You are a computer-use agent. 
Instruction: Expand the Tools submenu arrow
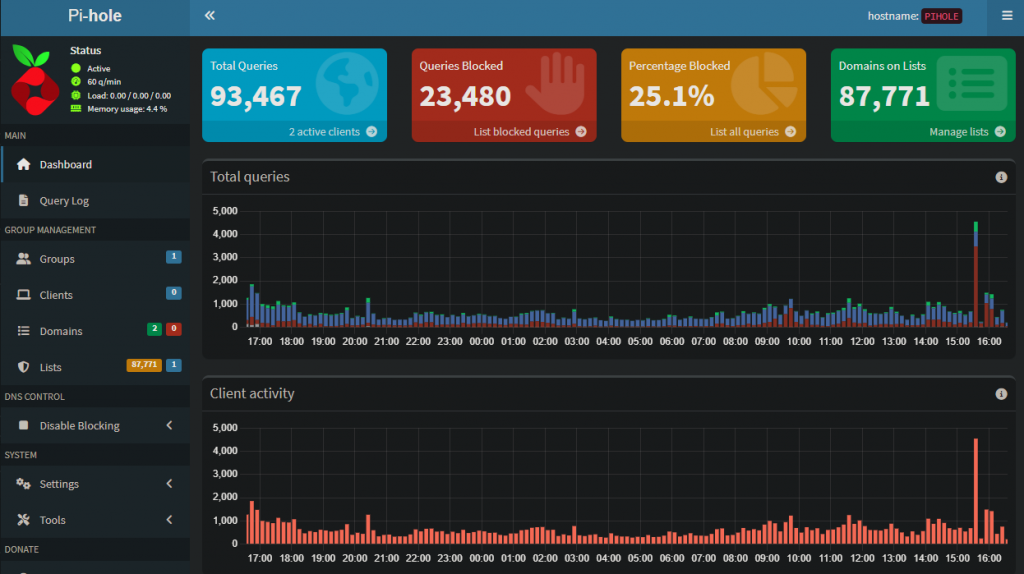click(169, 520)
